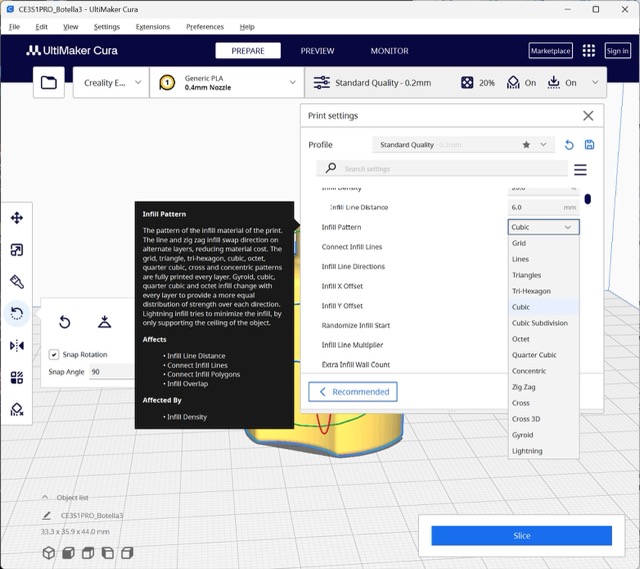
Task: Click the Search settings field
Action: click(442, 169)
